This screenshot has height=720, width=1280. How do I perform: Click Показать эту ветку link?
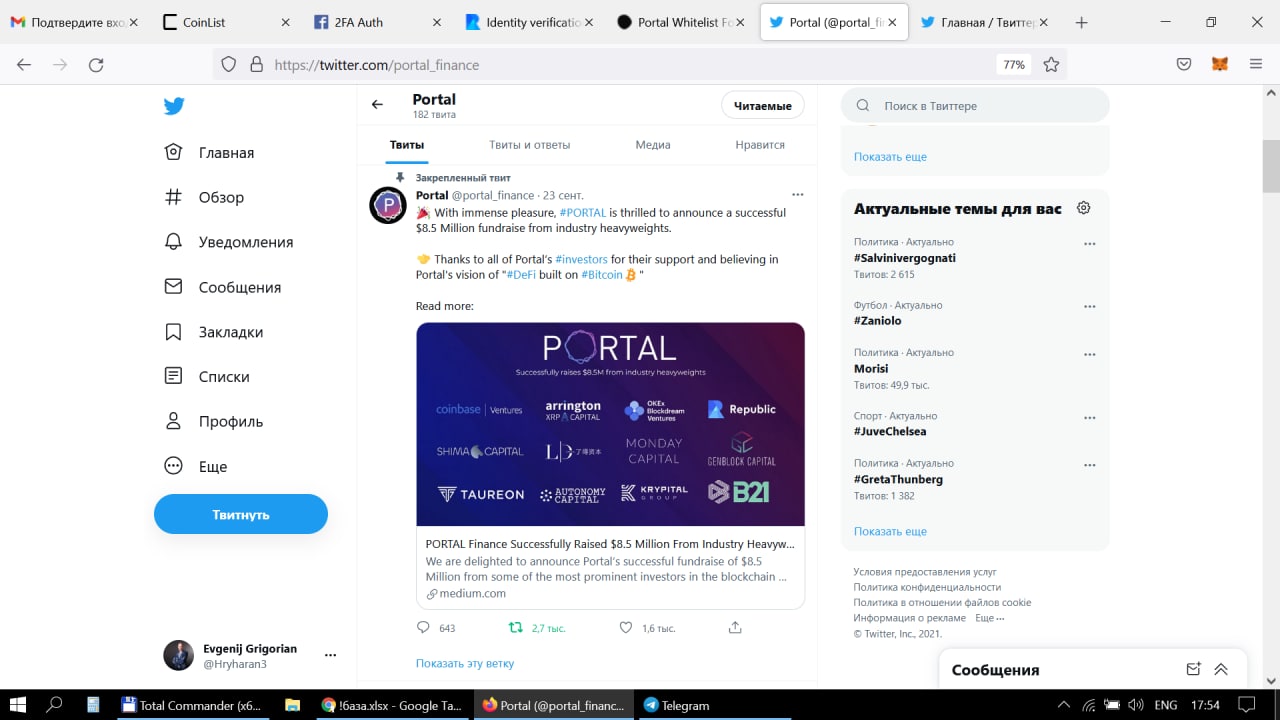465,663
